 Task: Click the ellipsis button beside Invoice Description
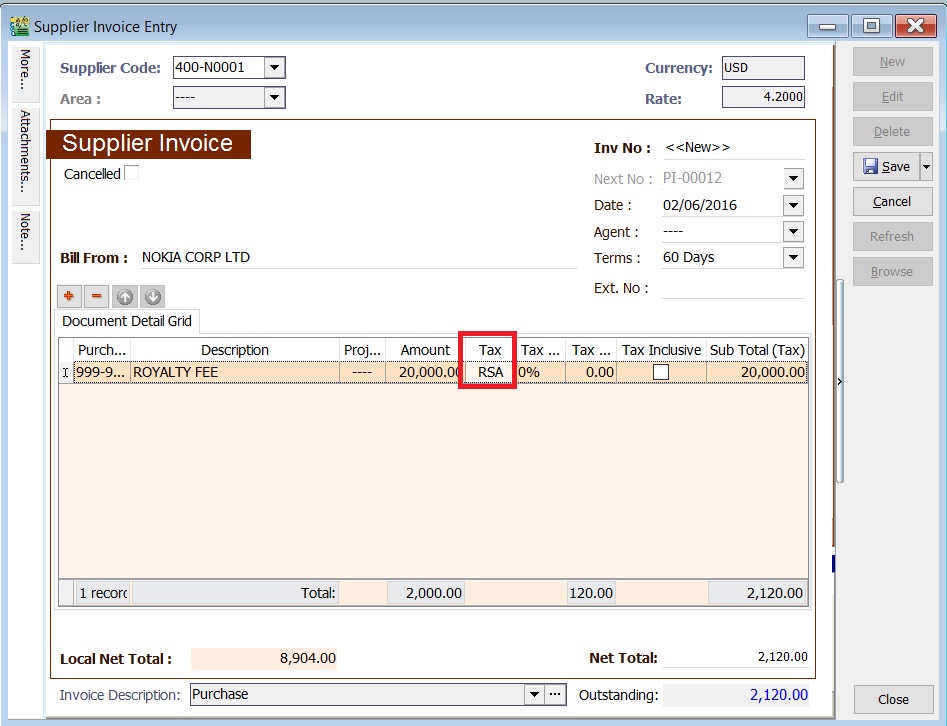tap(556, 694)
